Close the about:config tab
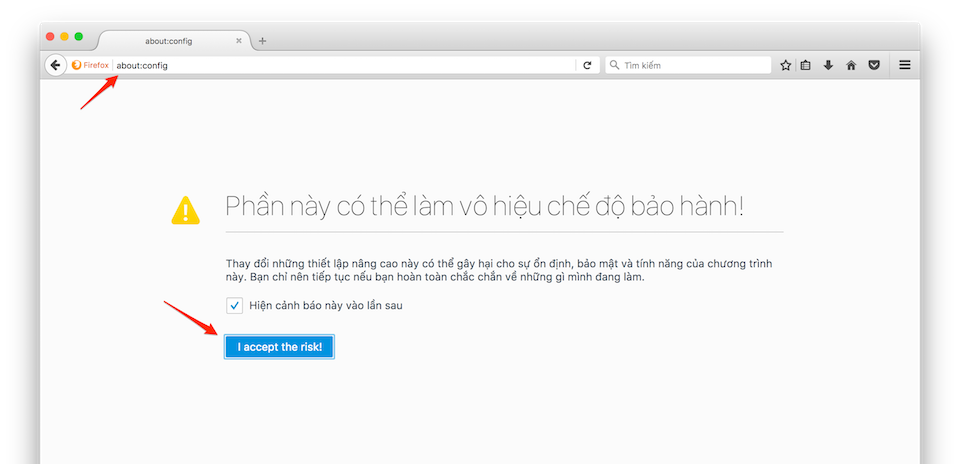960x464 pixels. 239,41
